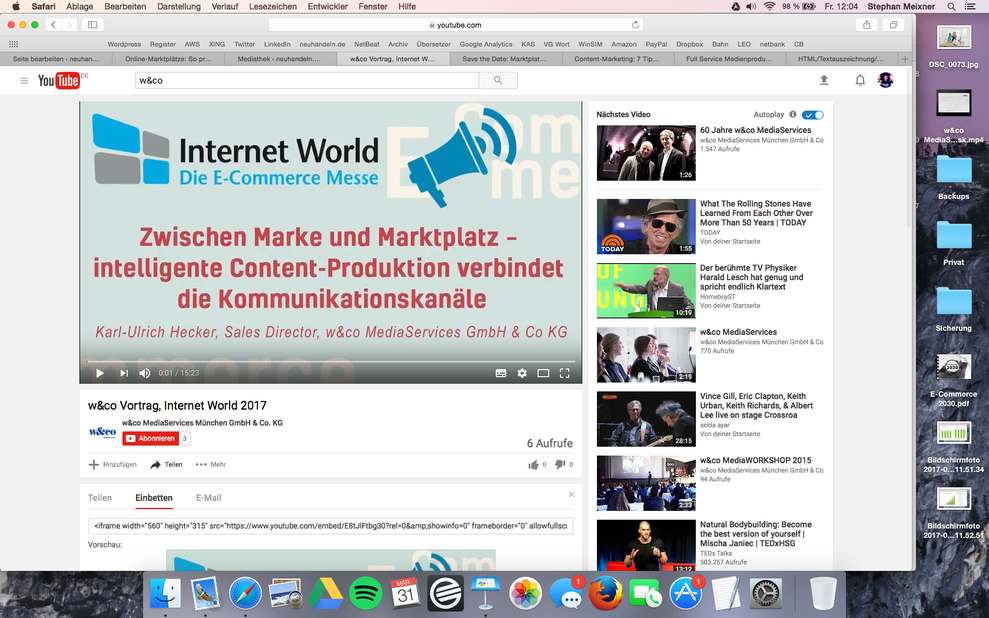This screenshot has height=618, width=989.
Task: Go to the YouTube home logo
Action: (x=59, y=81)
